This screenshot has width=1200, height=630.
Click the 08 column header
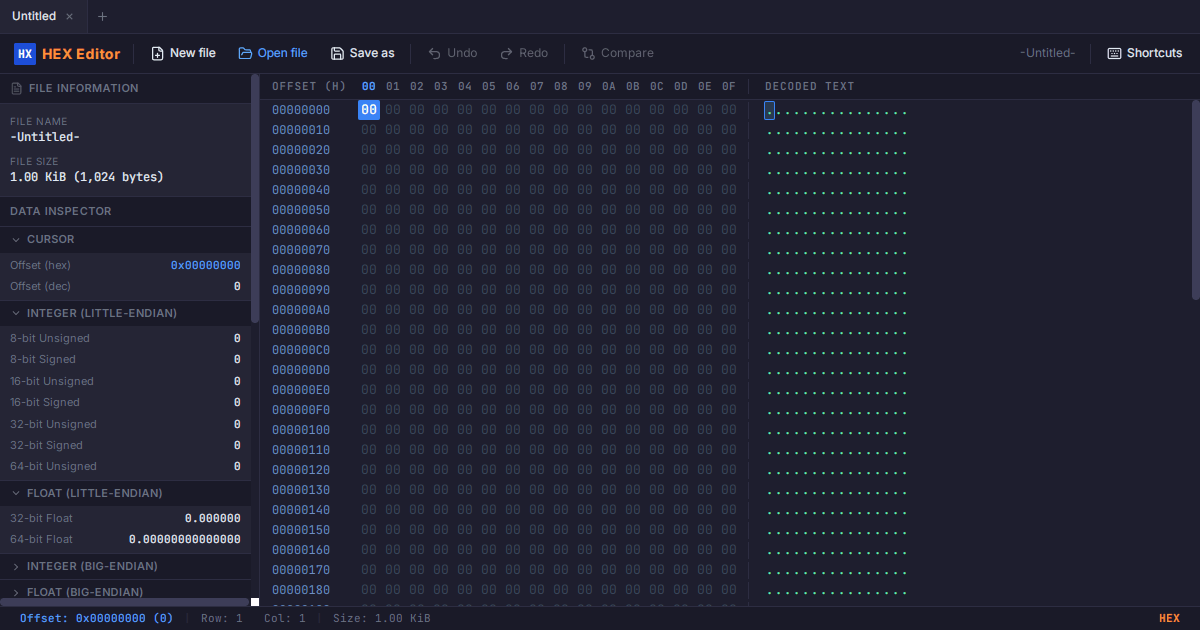tap(561, 86)
